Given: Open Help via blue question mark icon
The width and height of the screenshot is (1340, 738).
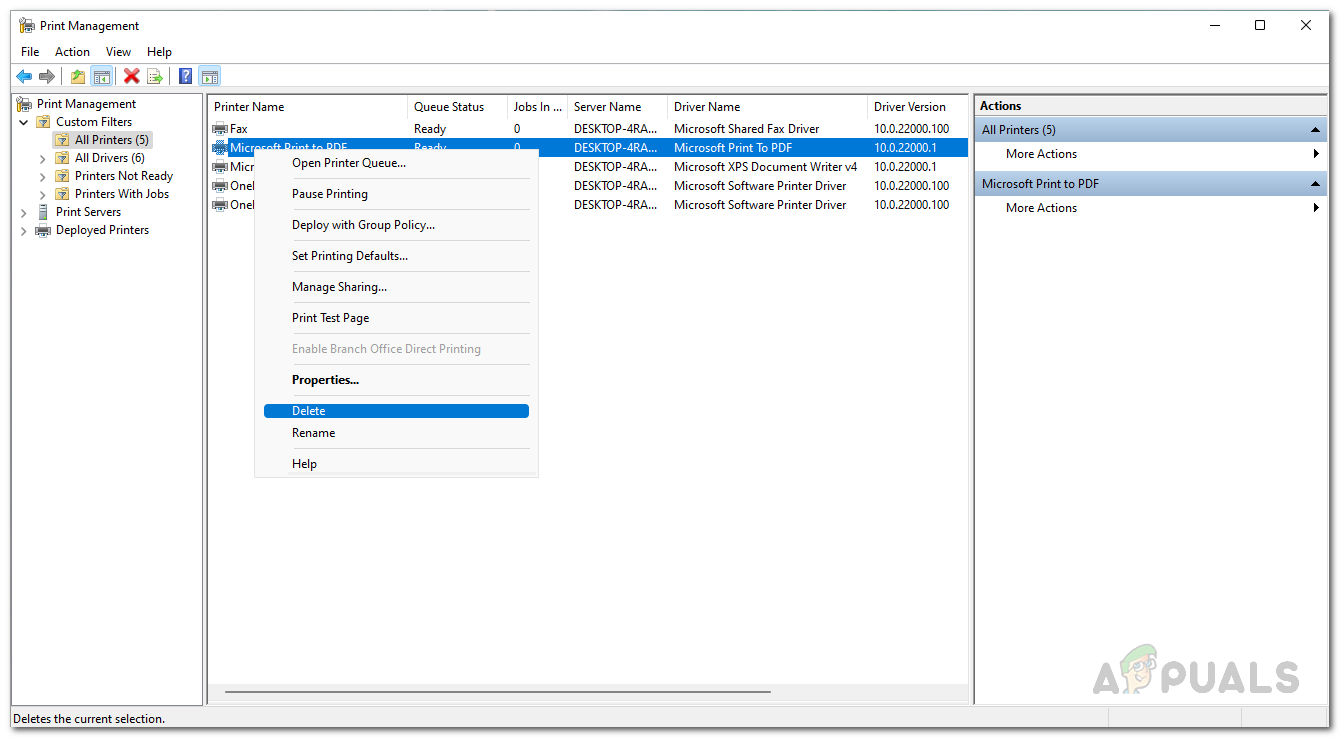Looking at the screenshot, I should 185,76.
